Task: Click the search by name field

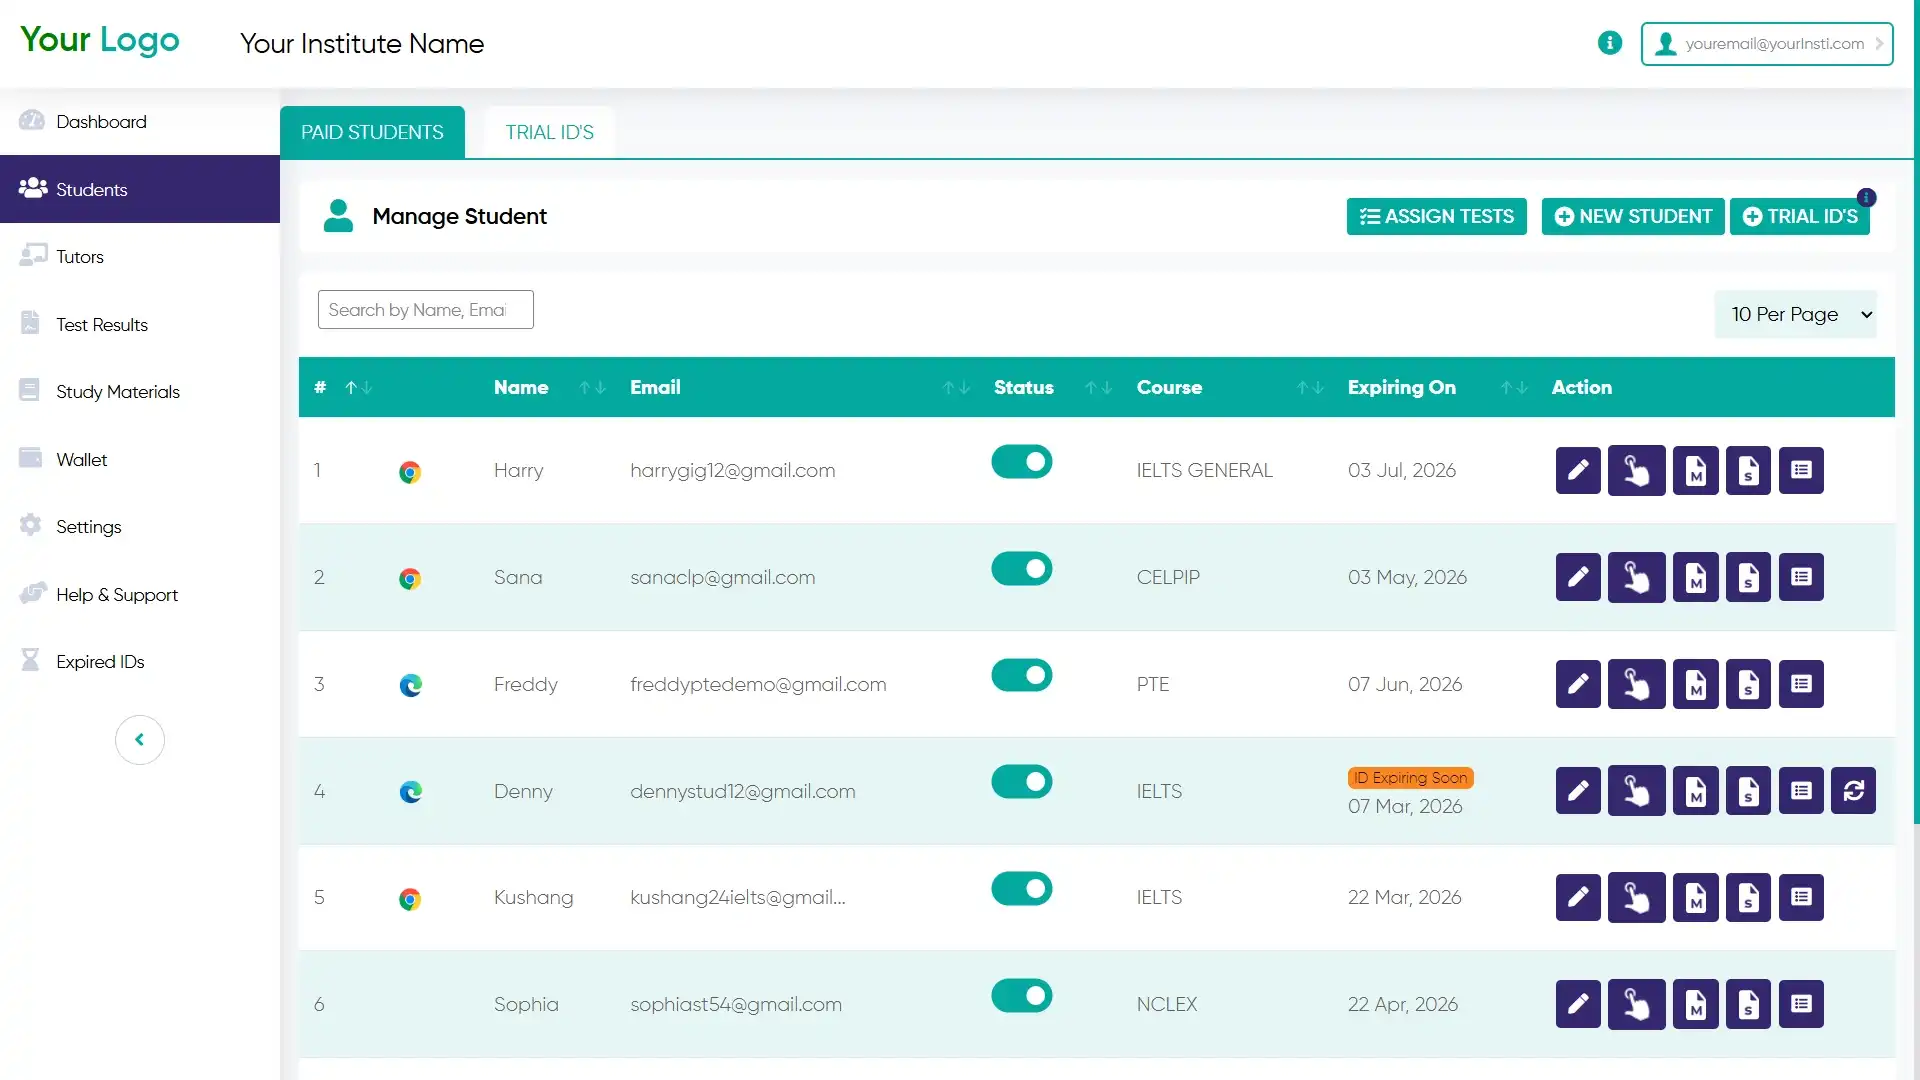Action: coord(425,309)
